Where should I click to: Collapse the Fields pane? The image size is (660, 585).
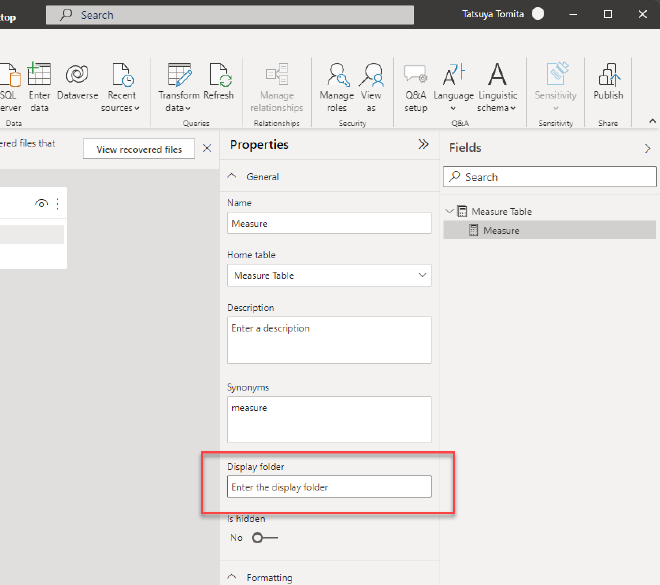[647, 148]
